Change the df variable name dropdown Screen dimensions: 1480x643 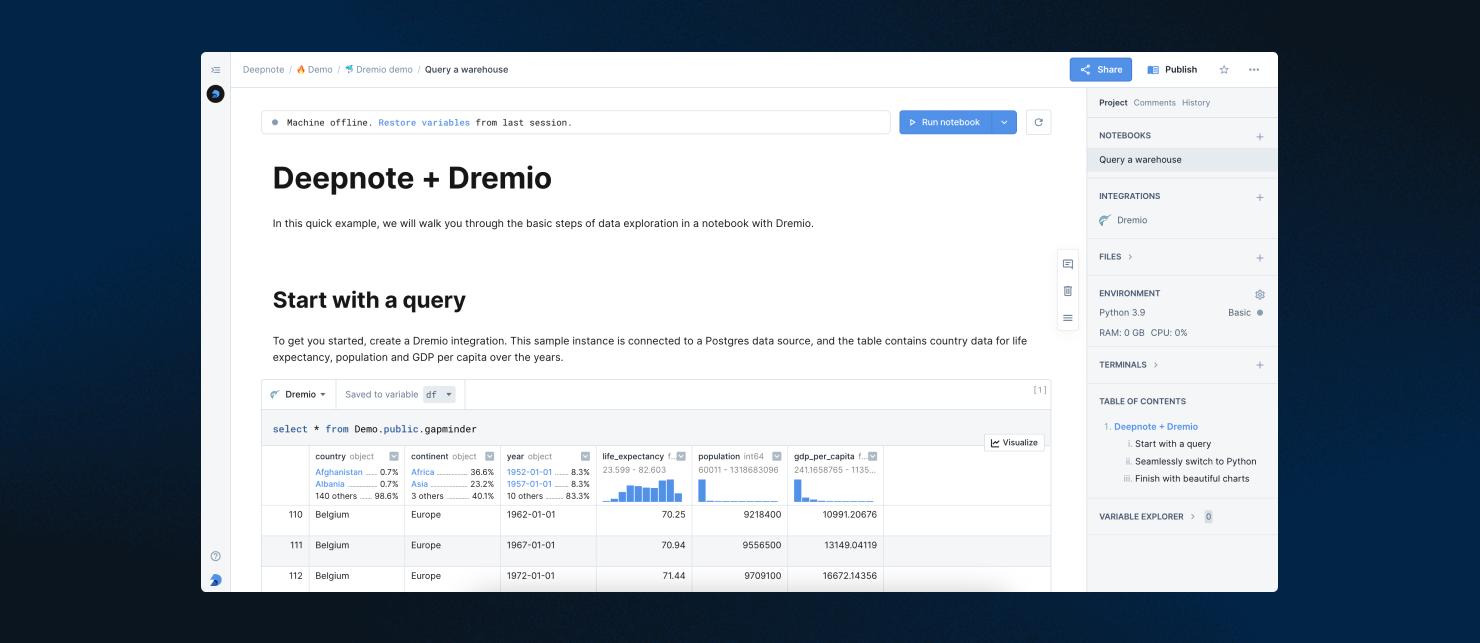[x=439, y=395]
